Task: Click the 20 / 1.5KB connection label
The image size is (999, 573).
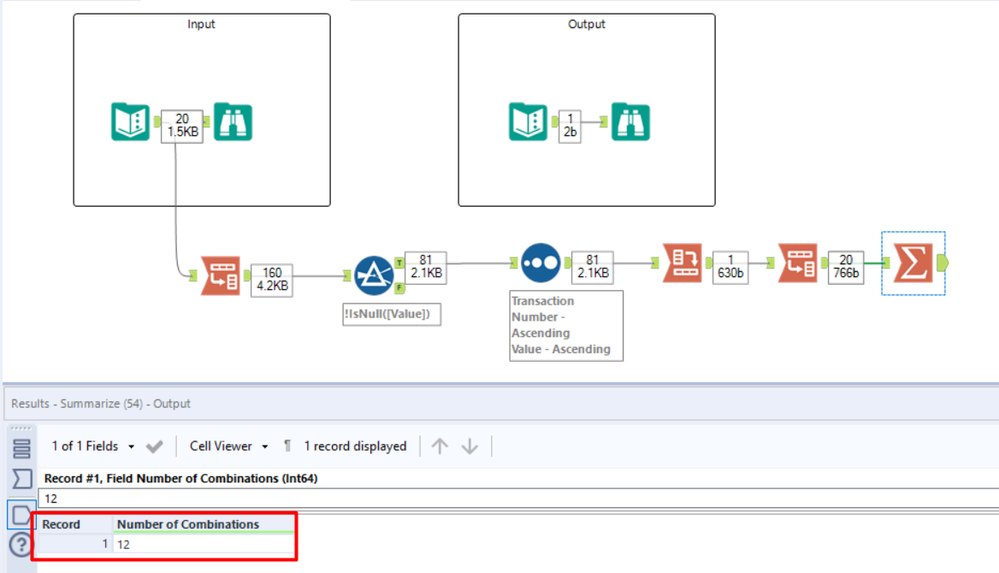Action: point(182,126)
